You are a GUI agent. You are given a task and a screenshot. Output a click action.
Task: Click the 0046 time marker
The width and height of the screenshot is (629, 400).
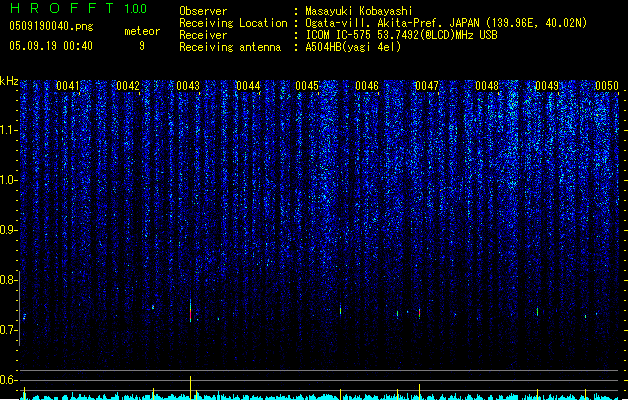[367, 86]
